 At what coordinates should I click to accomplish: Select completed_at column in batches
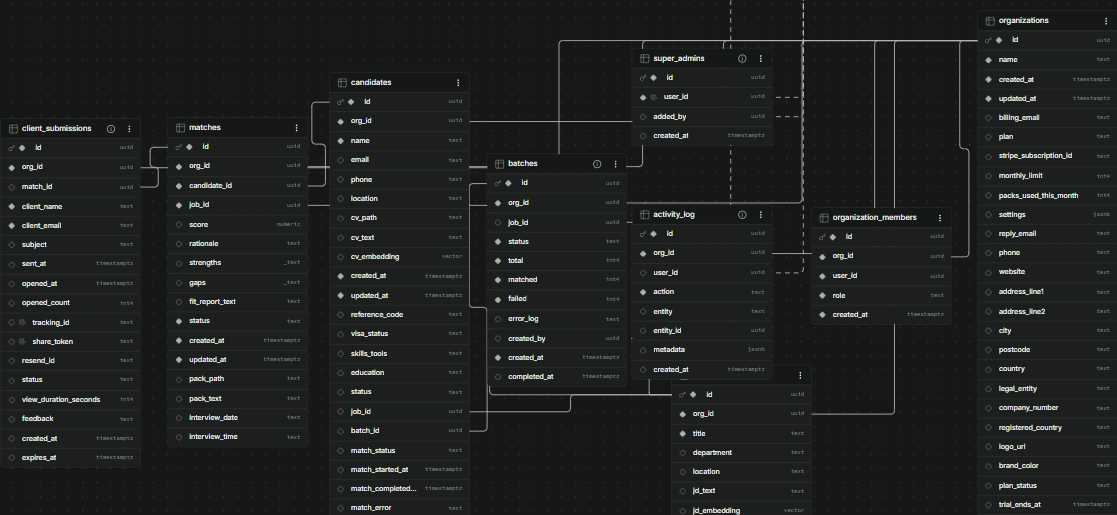coord(557,377)
